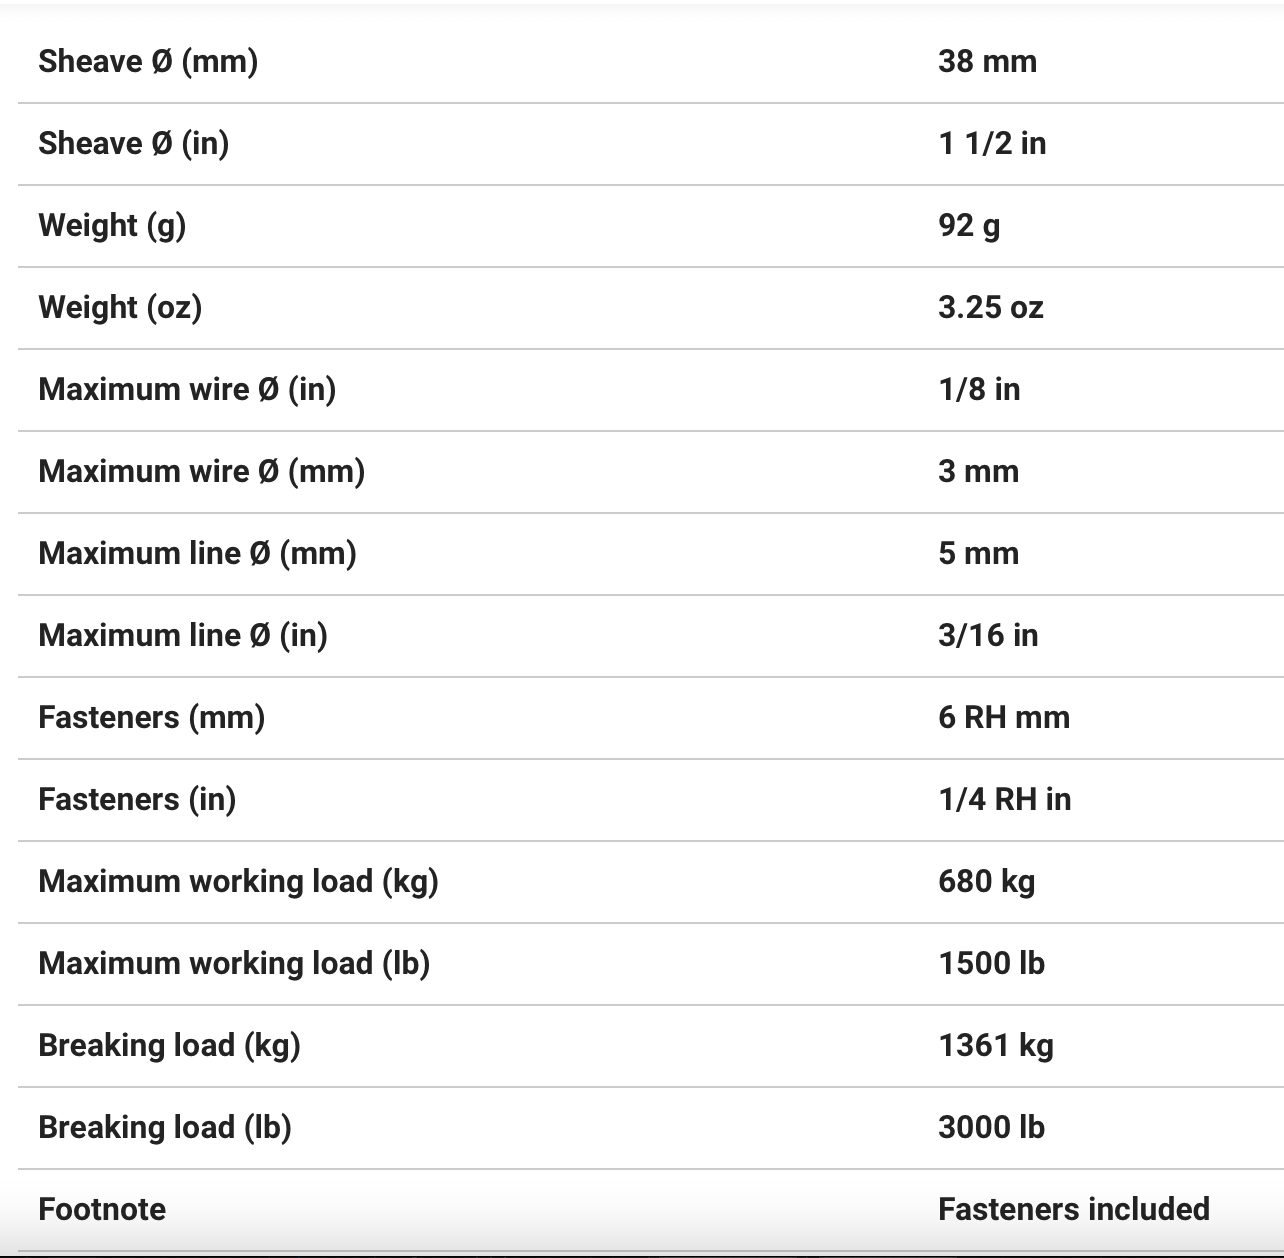The height and width of the screenshot is (1258, 1284).
Task: Click the "3000 lb" breaking load value
Action: [x=991, y=1128]
